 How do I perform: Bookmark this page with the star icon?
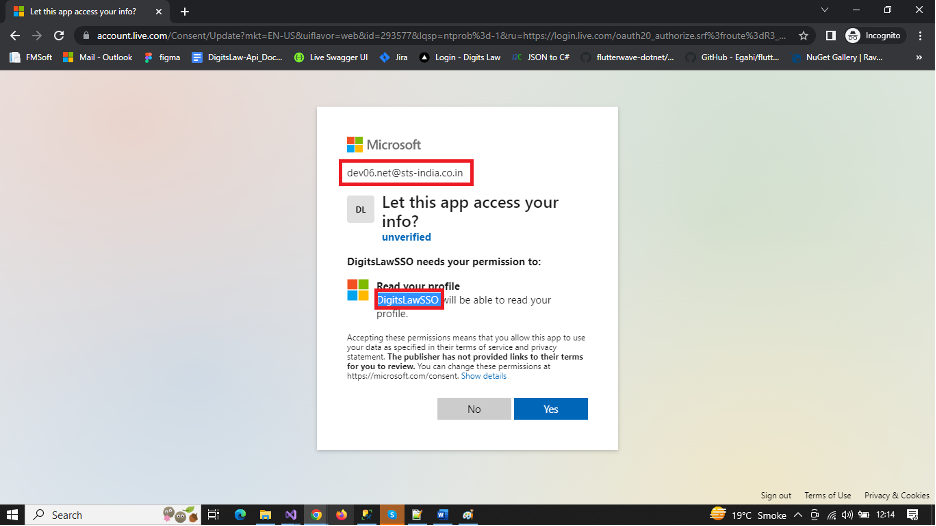pyautogui.click(x=803, y=35)
